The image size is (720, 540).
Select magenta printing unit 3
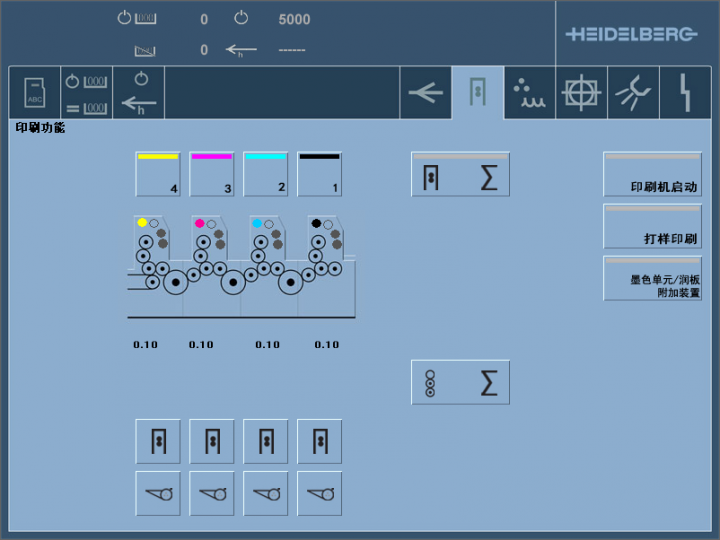pyautogui.click(x=212, y=174)
